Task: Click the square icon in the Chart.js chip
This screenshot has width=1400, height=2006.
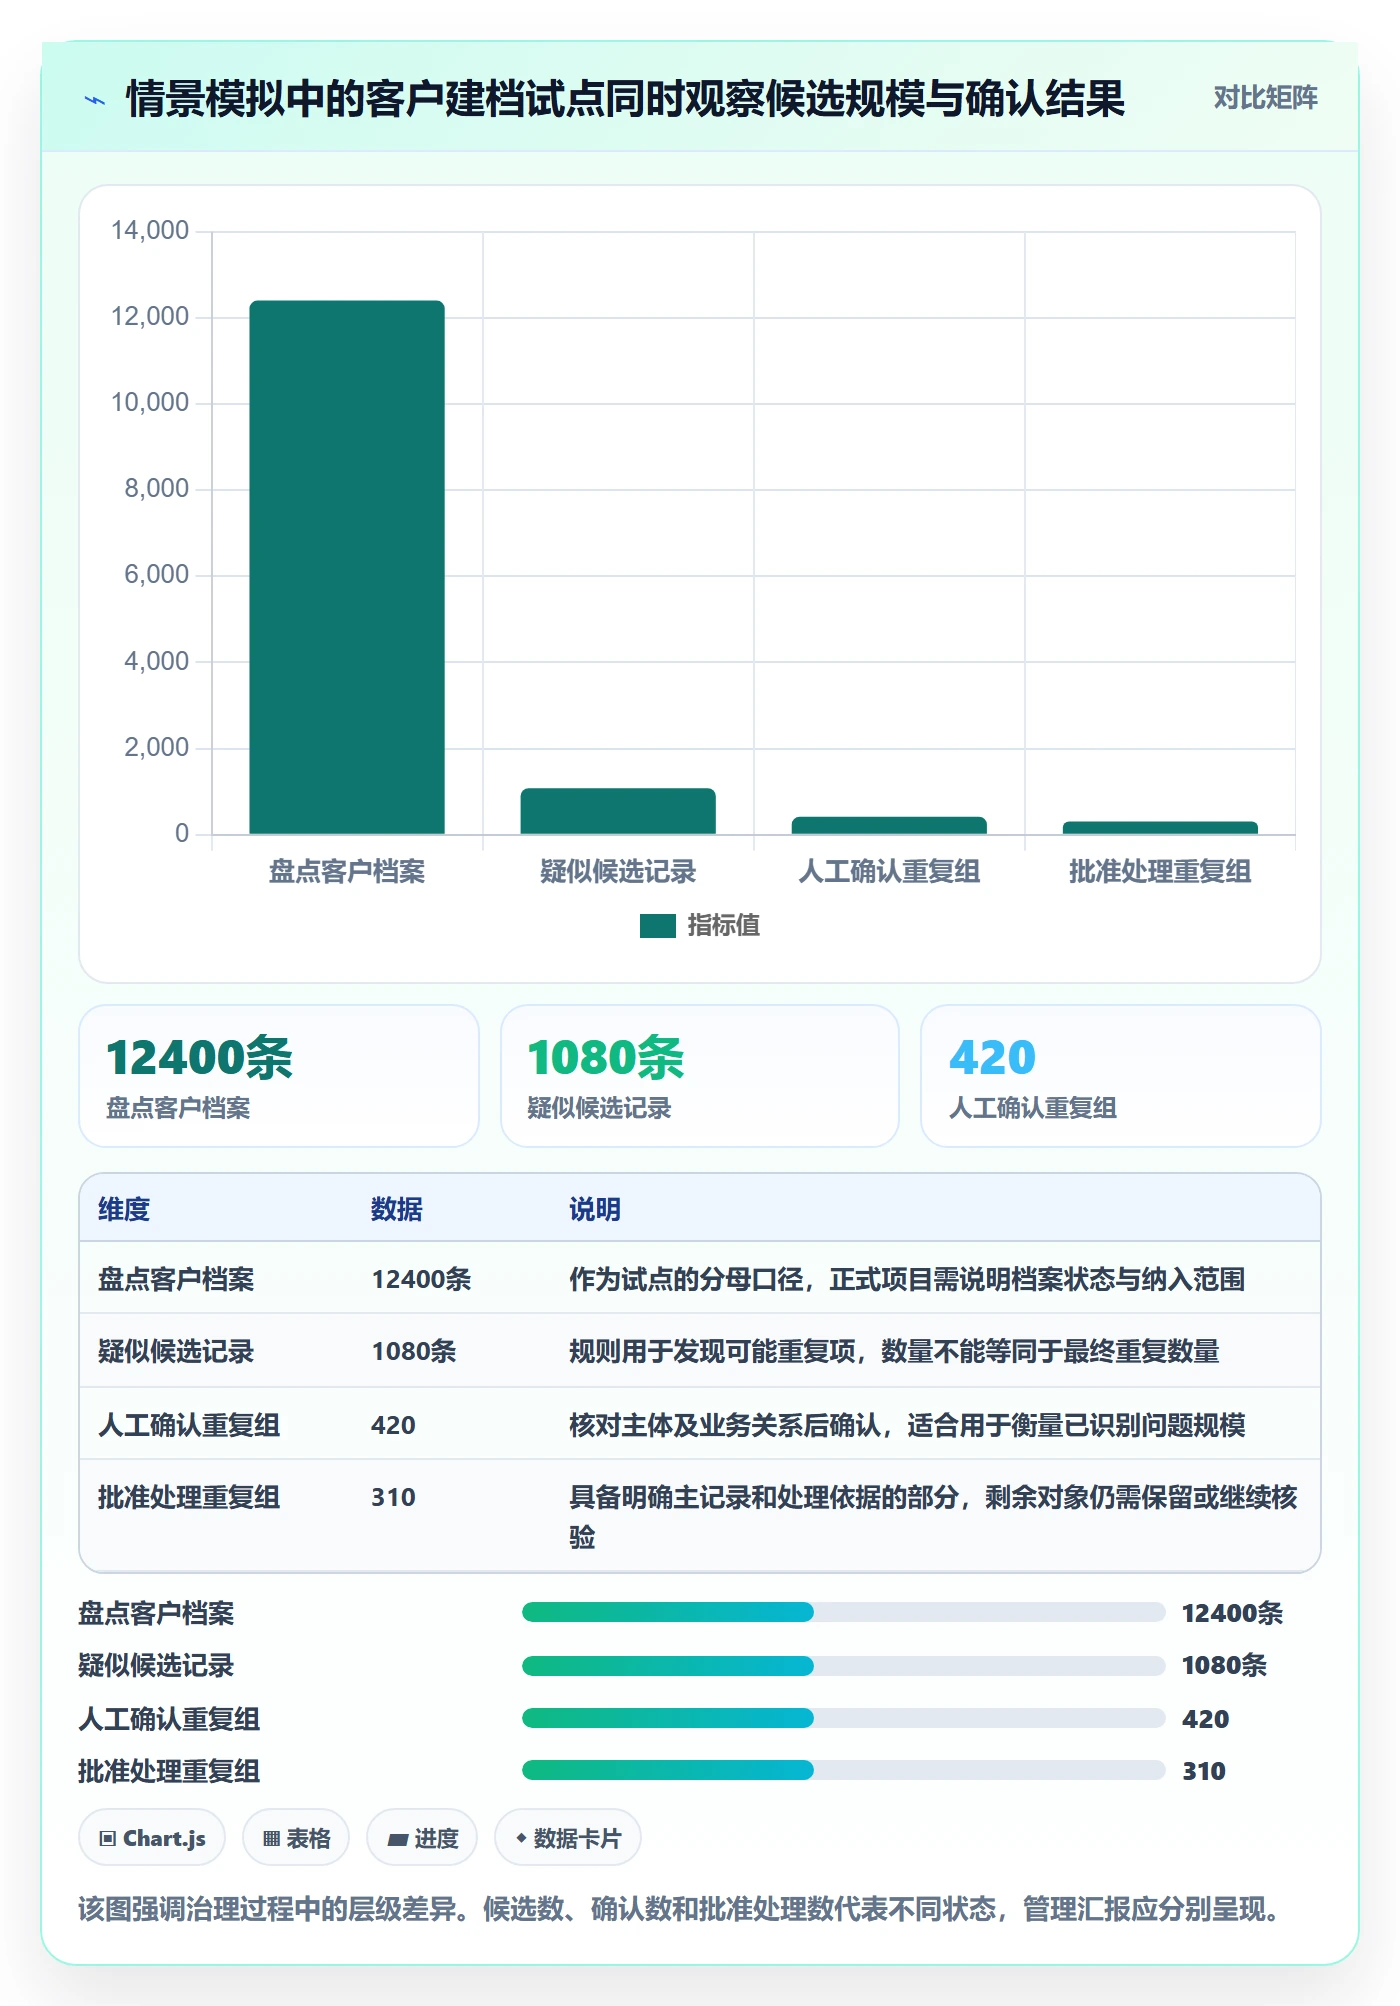Action: point(108,1839)
